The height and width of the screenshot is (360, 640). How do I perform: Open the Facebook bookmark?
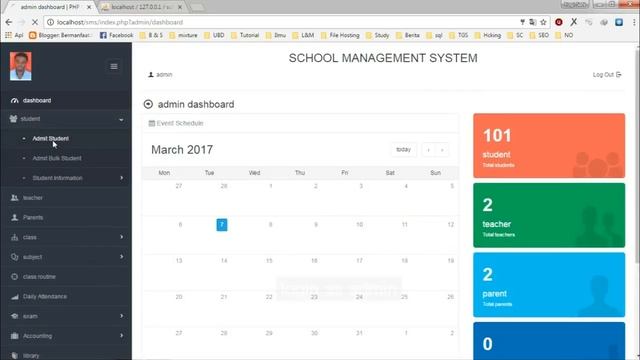(117, 36)
